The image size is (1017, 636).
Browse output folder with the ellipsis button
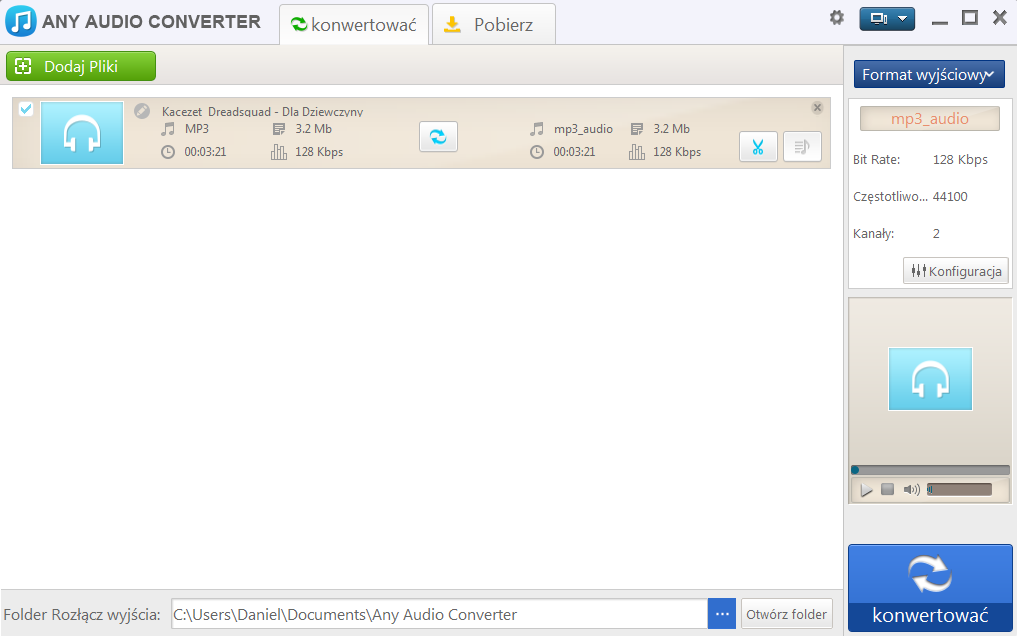click(722, 614)
